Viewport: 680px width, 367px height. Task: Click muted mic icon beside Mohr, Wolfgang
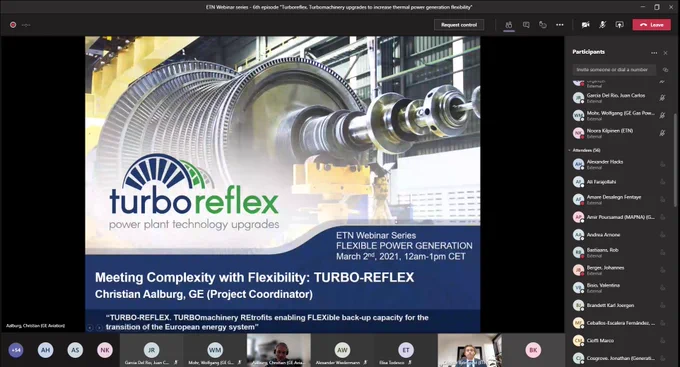(662, 115)
